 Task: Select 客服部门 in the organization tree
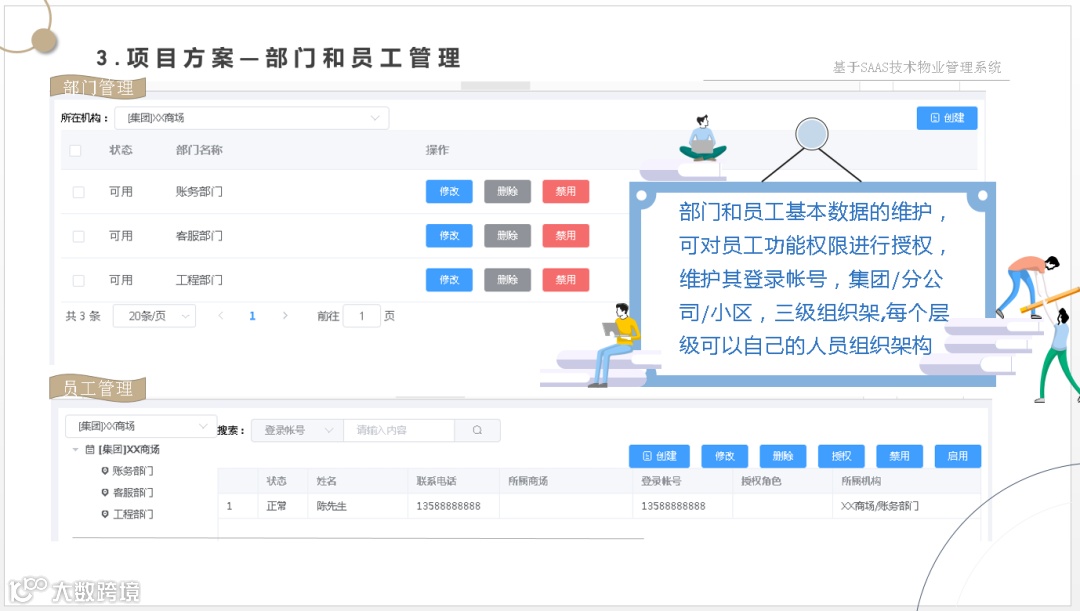click(x=132, y=493)
